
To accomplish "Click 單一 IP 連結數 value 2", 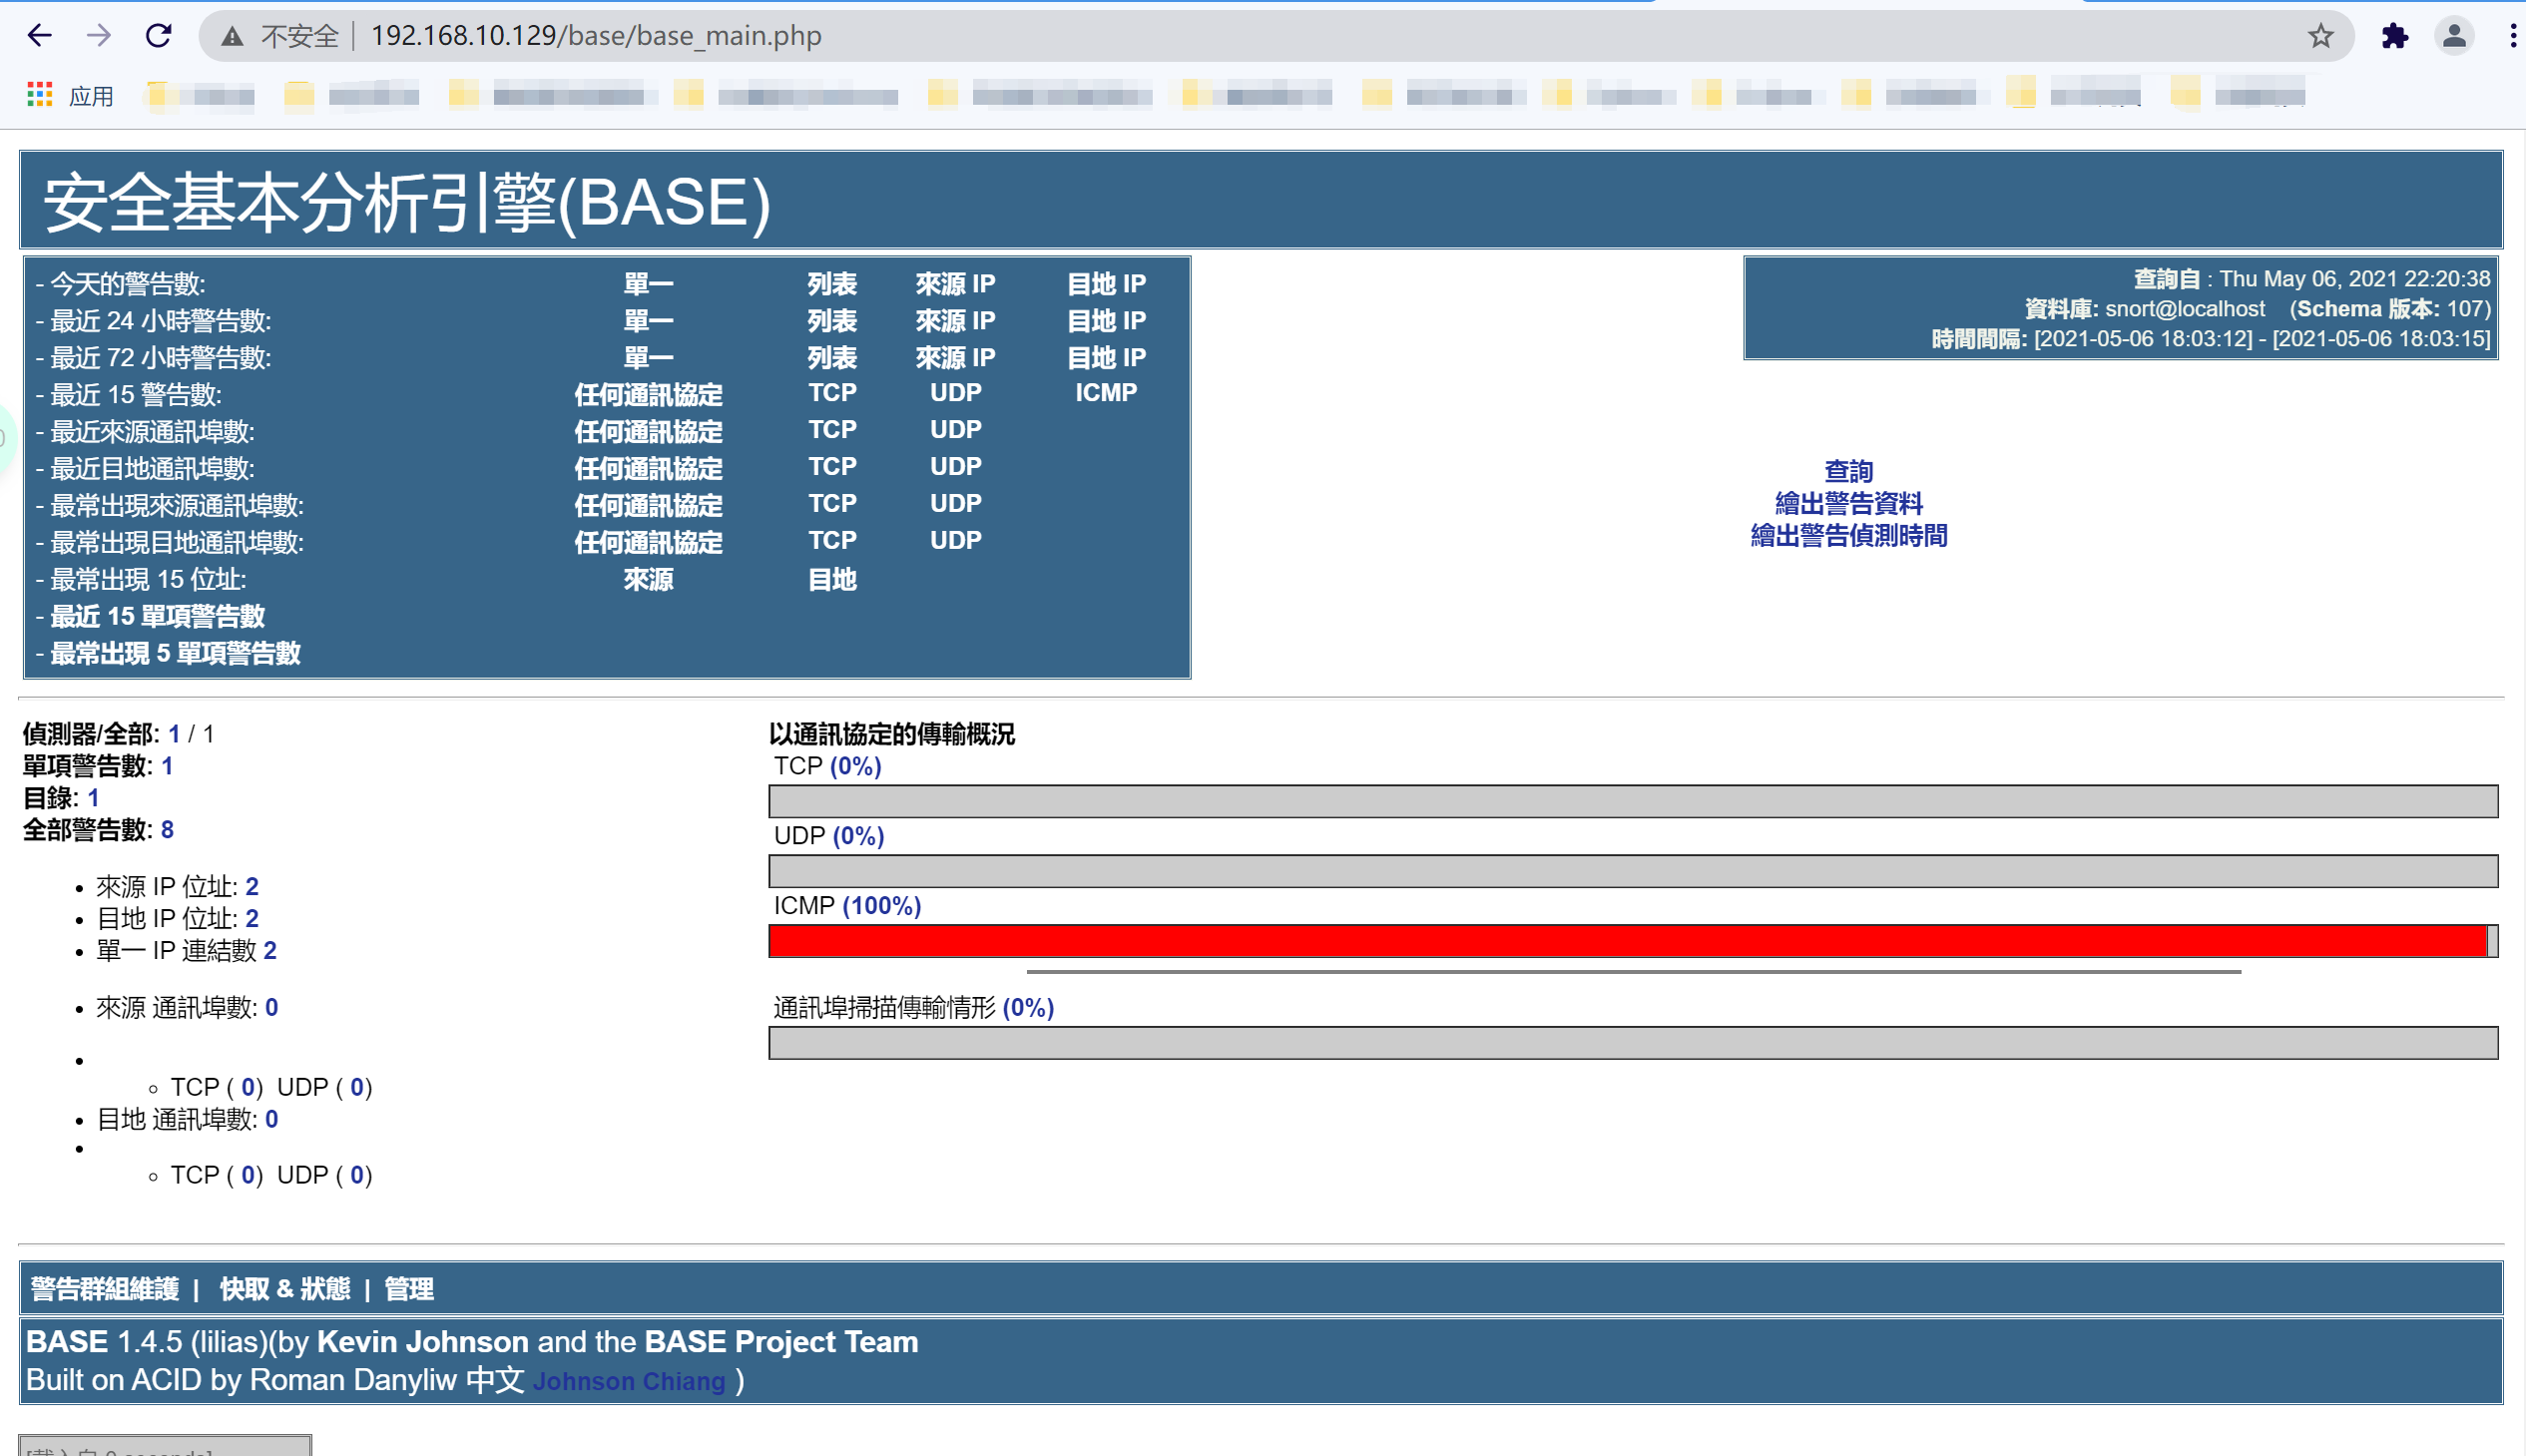I will coord(270,951).
